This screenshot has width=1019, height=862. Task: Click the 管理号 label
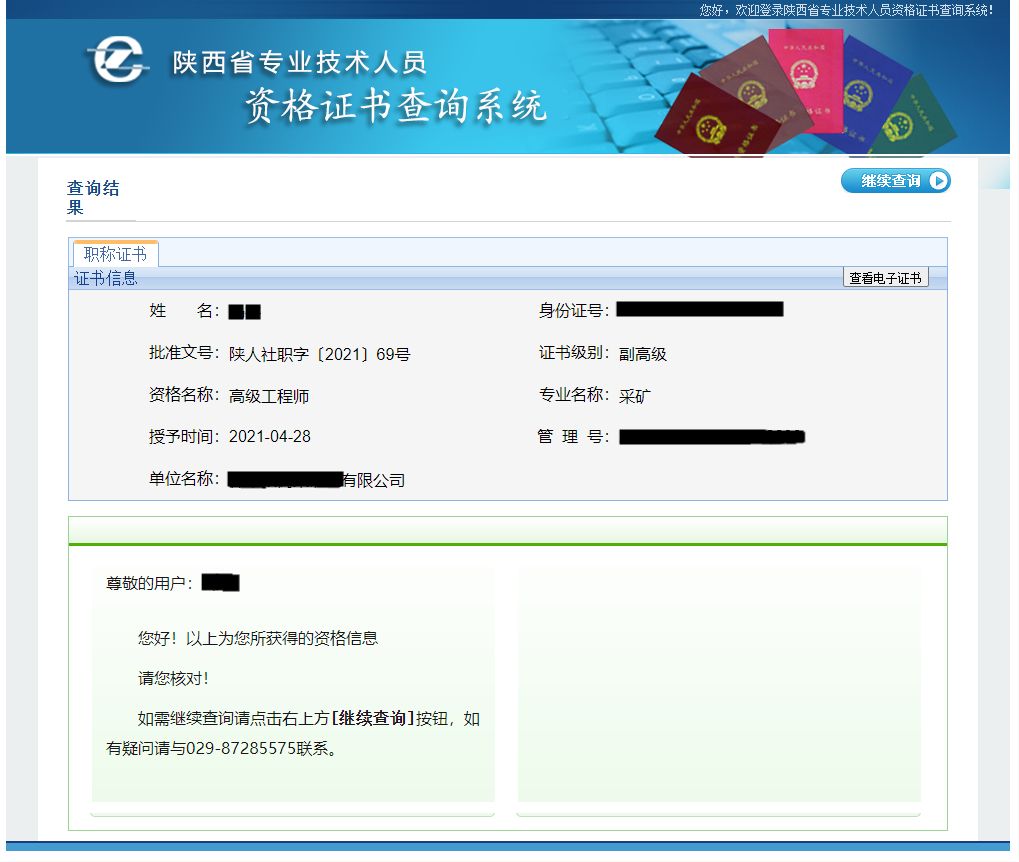(x=574, y=436)
